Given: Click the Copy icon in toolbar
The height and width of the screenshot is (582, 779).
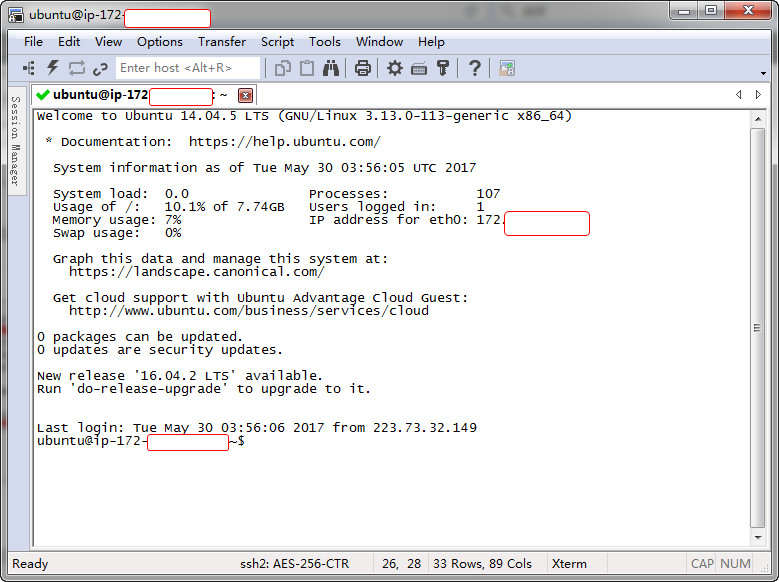Looking at the screenshot, I should pos(283,68).
